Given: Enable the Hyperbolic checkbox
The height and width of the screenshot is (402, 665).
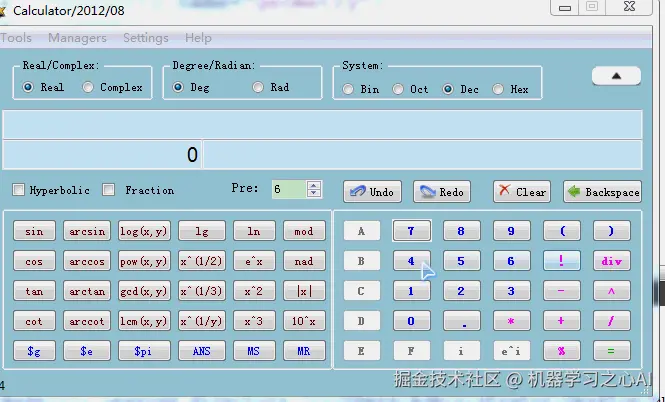Looking at the screenshot, I should 19,190.
